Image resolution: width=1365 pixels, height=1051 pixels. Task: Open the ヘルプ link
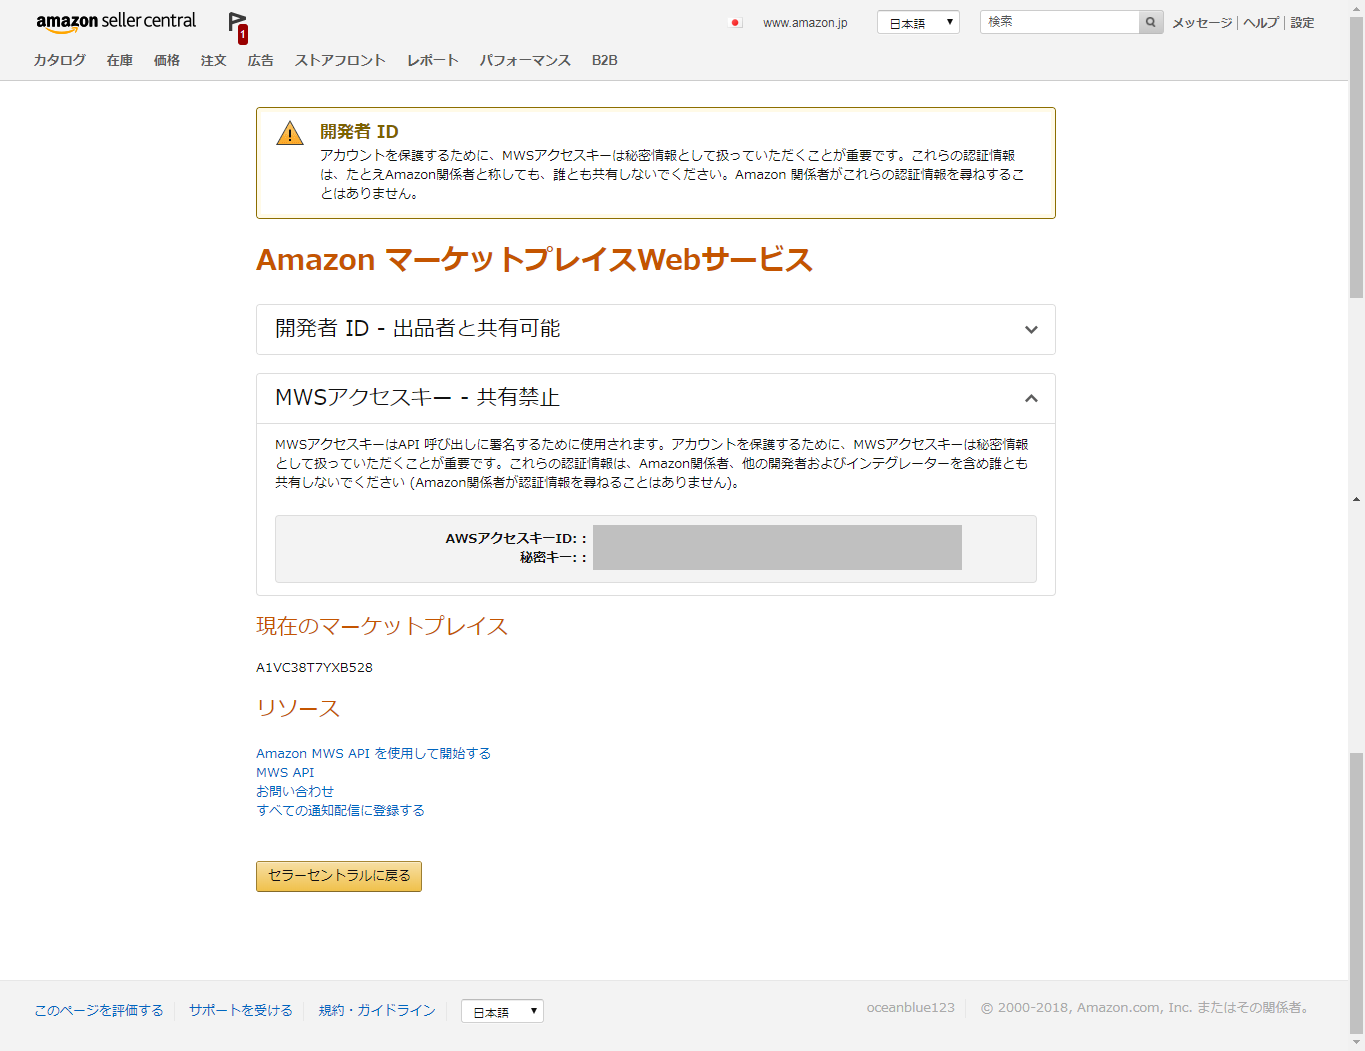(1261, 23)
